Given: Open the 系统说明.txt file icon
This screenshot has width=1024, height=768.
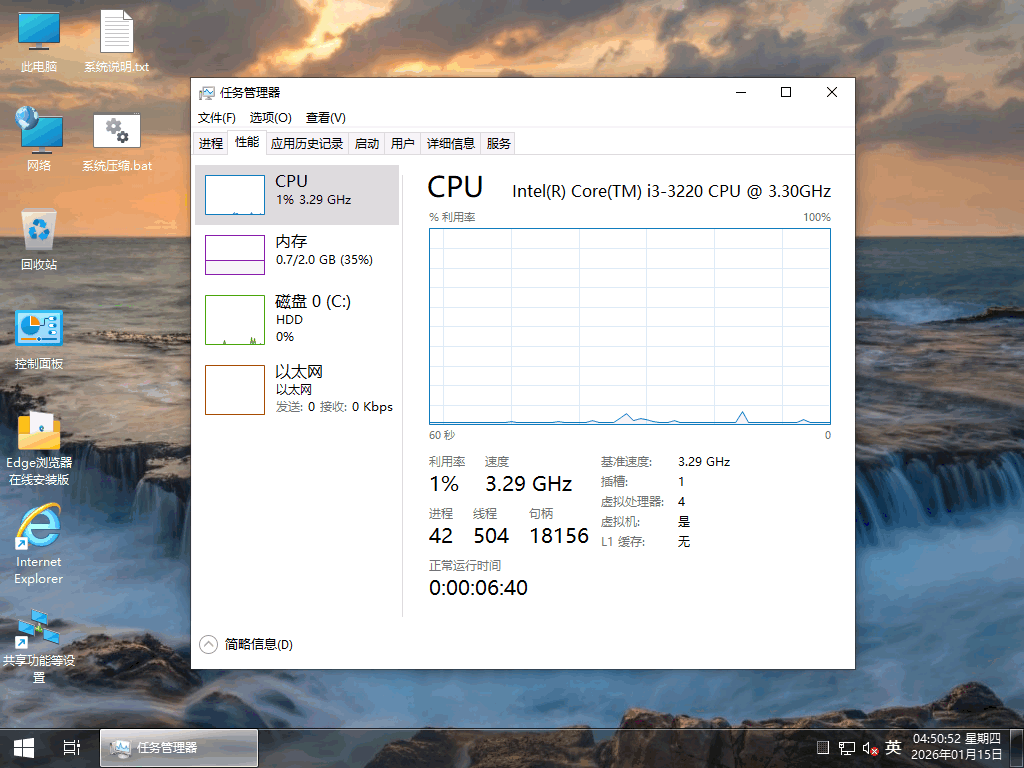Looking at the screenshot, I should [116, 42].
